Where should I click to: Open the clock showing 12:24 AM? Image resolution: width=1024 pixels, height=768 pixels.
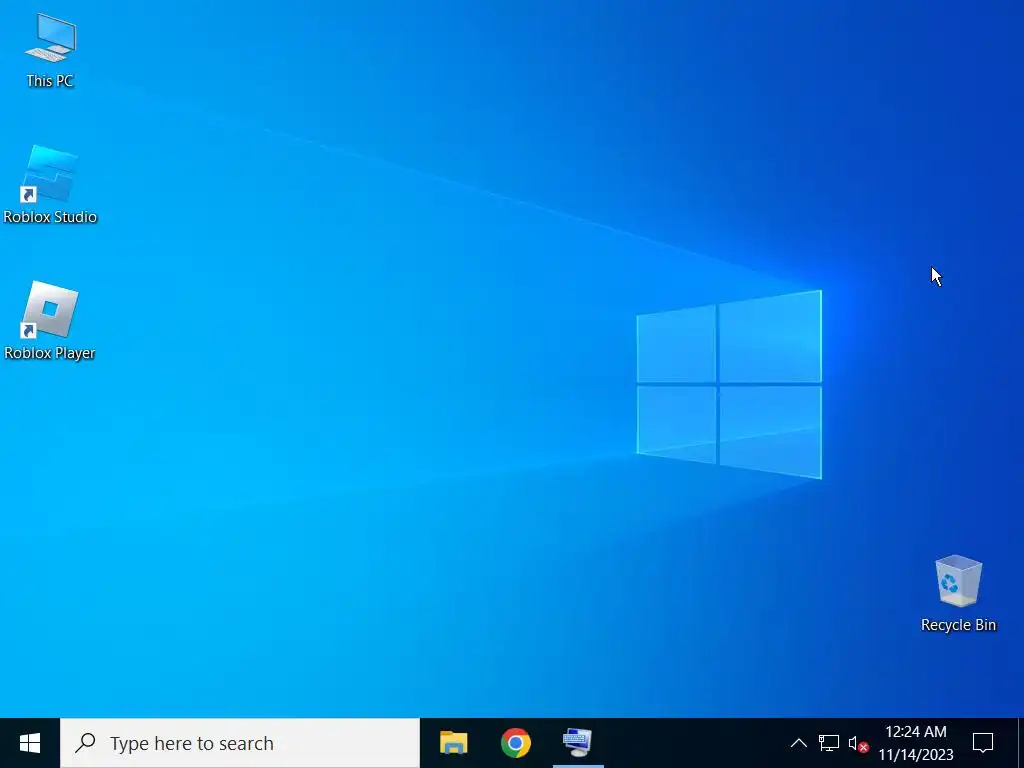[x=916, y=743]
